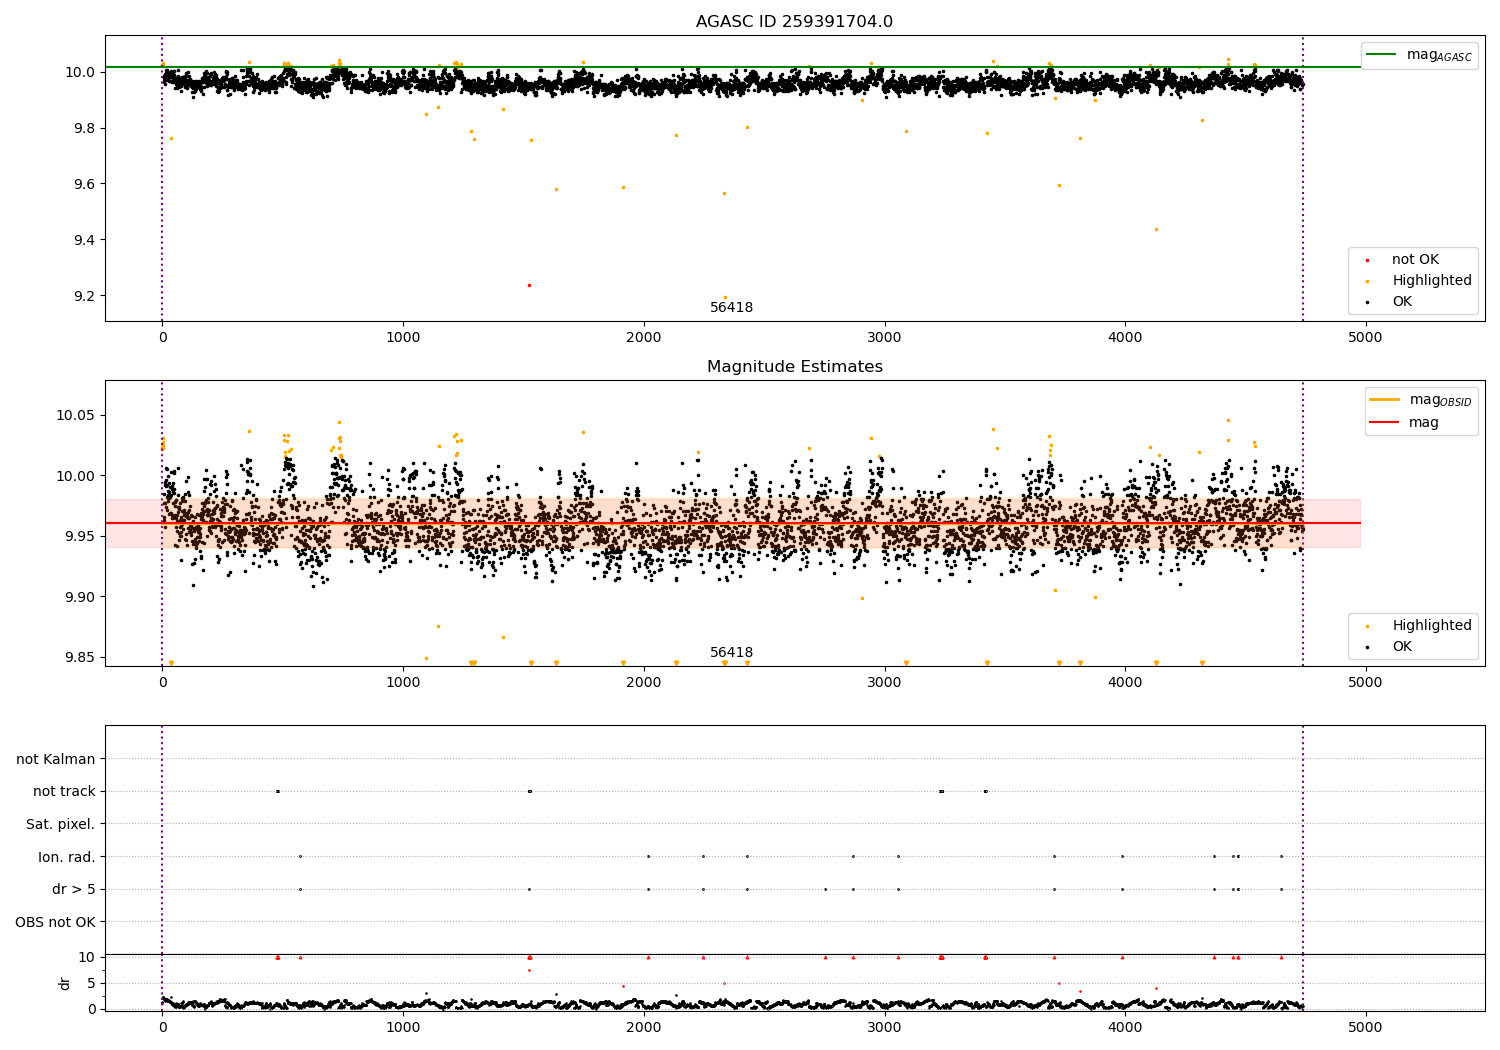Click the red 'not OK' legend marker
Screen dimensions: 1500x1050
tap(1367, 260)
